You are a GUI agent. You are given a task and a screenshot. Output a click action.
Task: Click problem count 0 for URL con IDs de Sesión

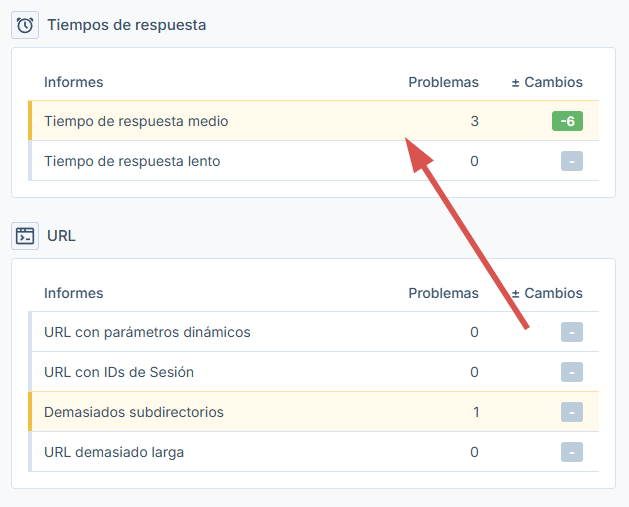point(474,372)
